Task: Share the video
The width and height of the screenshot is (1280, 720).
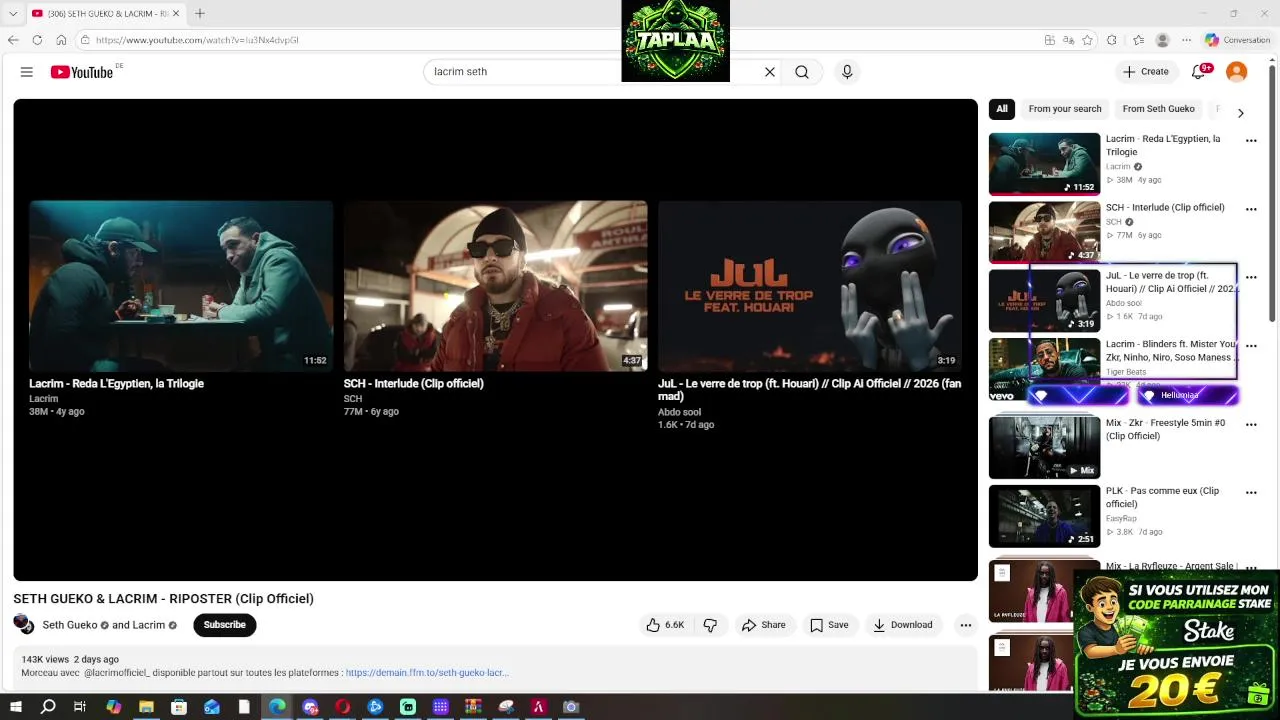Action: 764,625
